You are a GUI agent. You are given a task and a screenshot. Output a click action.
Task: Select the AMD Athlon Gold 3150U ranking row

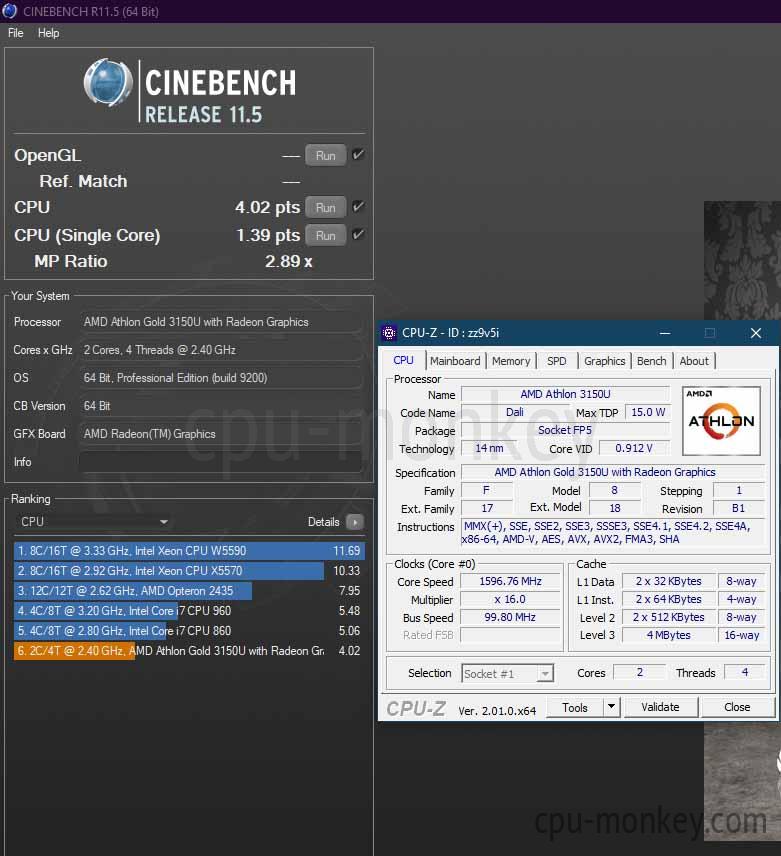click(x=189, y=651)
